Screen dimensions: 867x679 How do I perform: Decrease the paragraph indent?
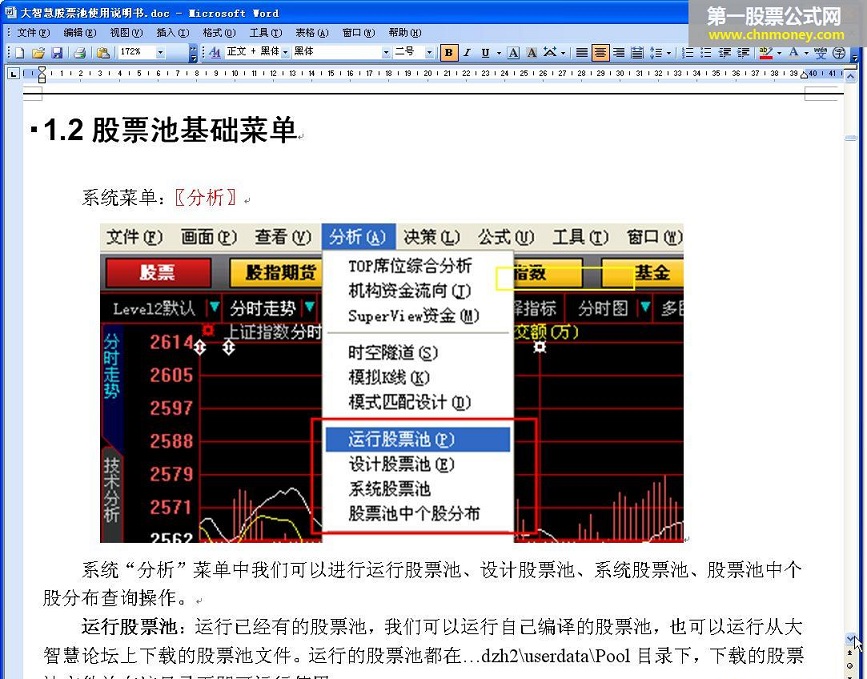tap(725, 53)
